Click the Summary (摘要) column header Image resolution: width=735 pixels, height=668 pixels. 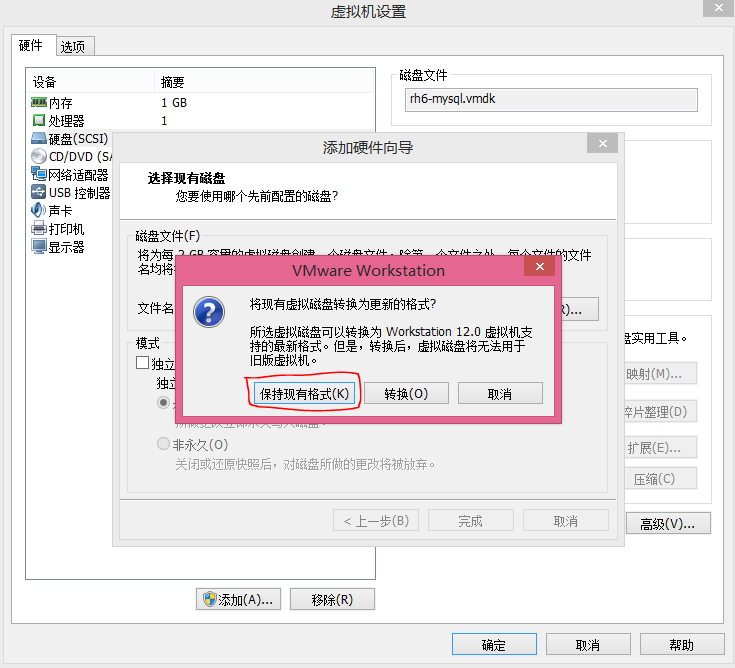(x=264, y=82)
